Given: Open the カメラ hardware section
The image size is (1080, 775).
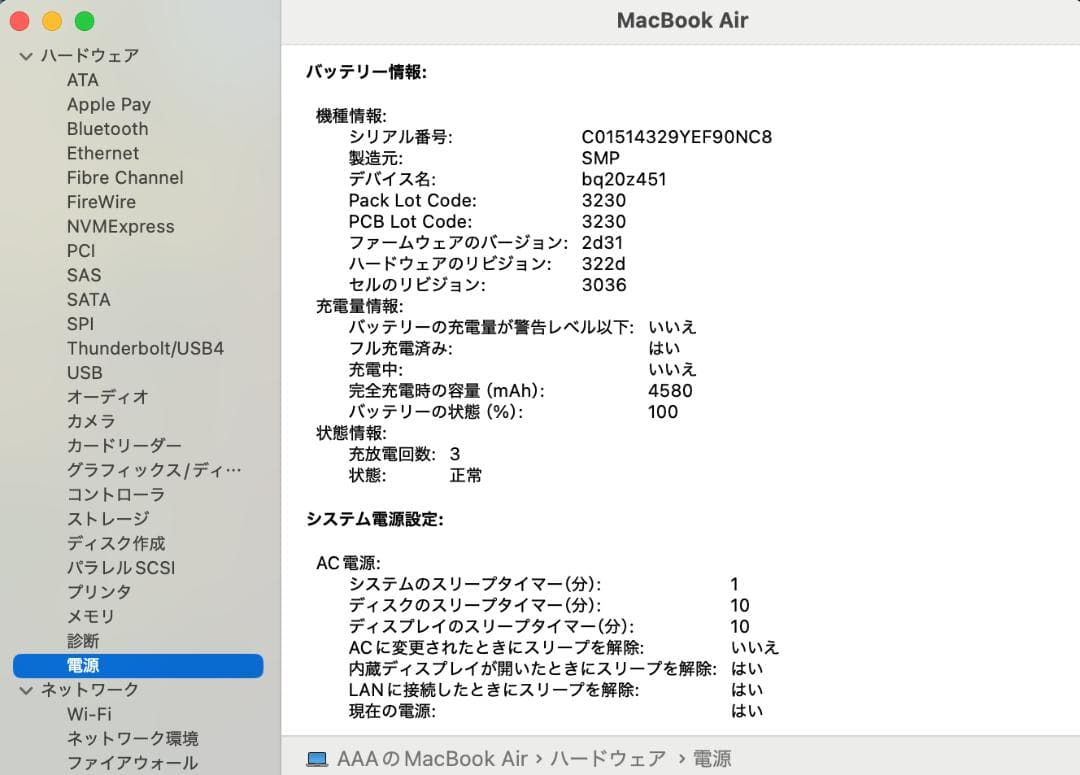Looking at the screenshot, I should coord(91,421).
